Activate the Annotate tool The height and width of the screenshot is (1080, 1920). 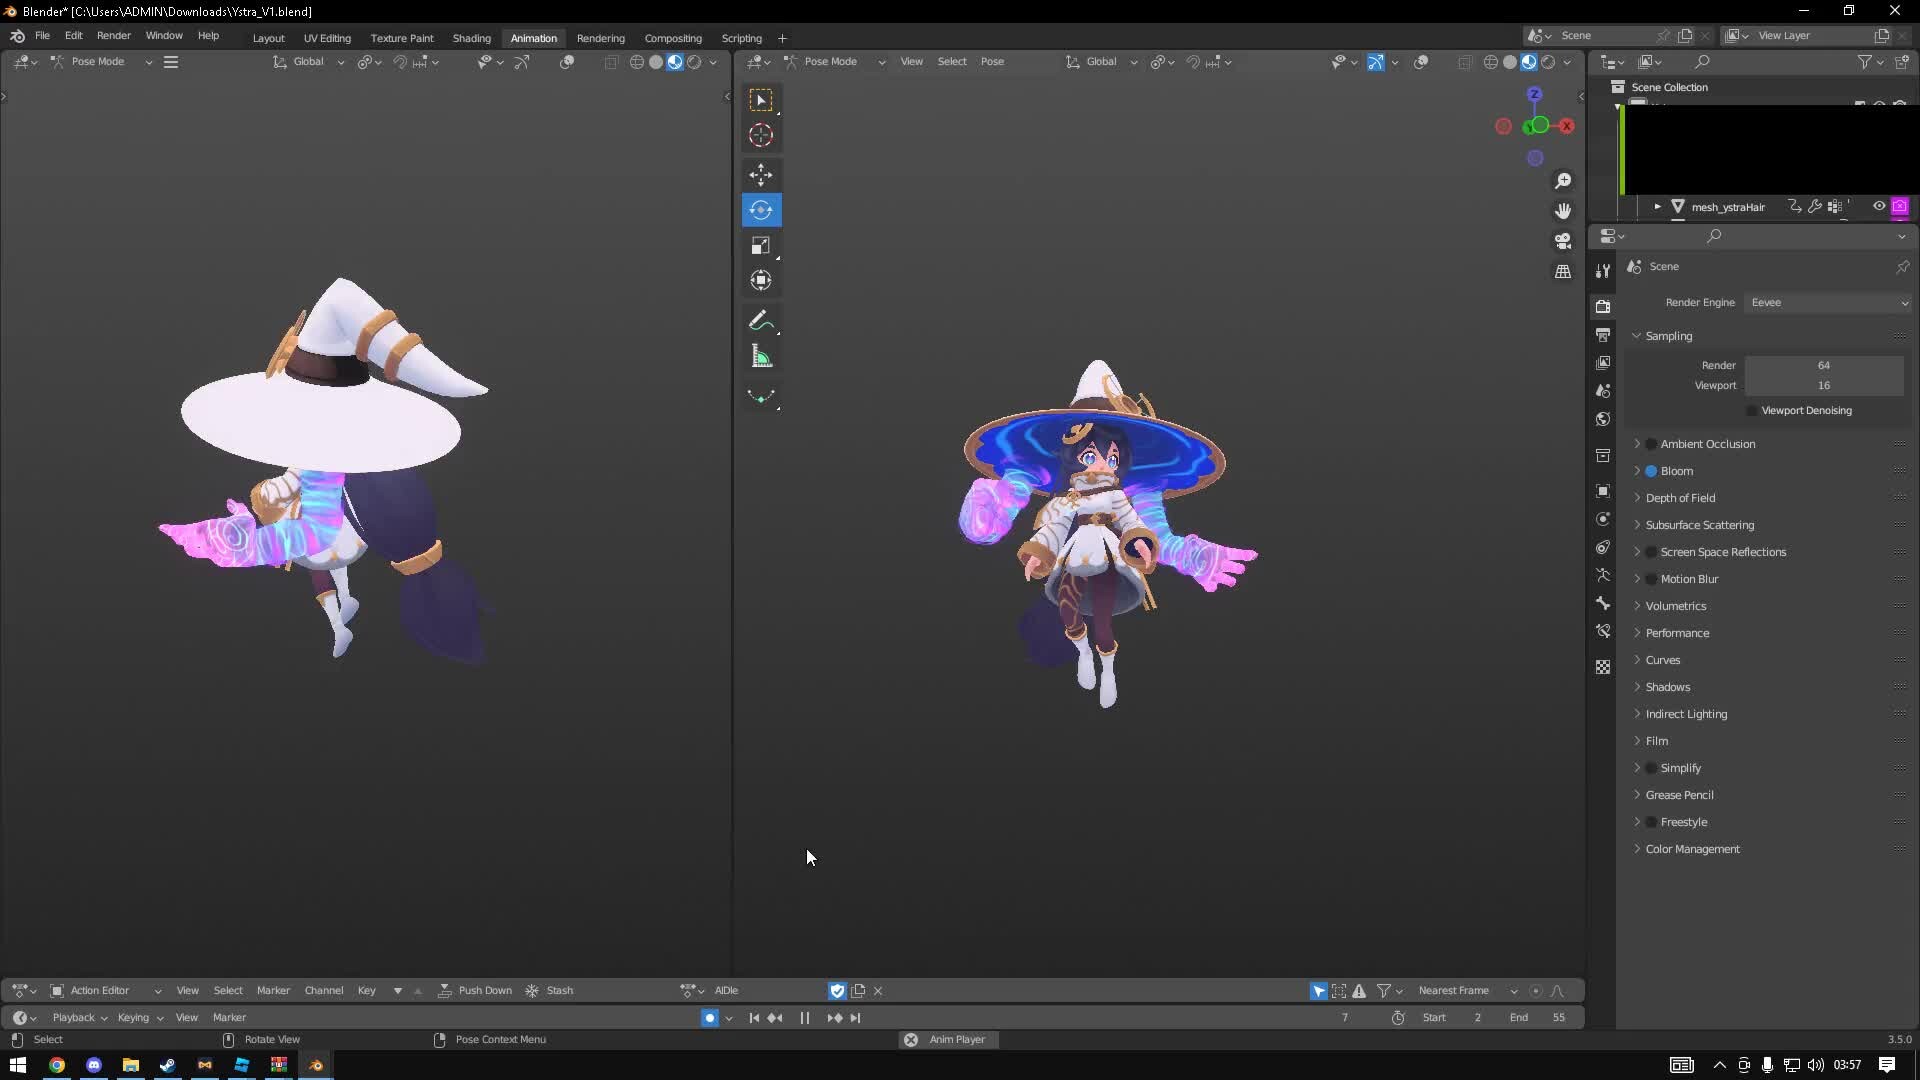click(761, 320)
